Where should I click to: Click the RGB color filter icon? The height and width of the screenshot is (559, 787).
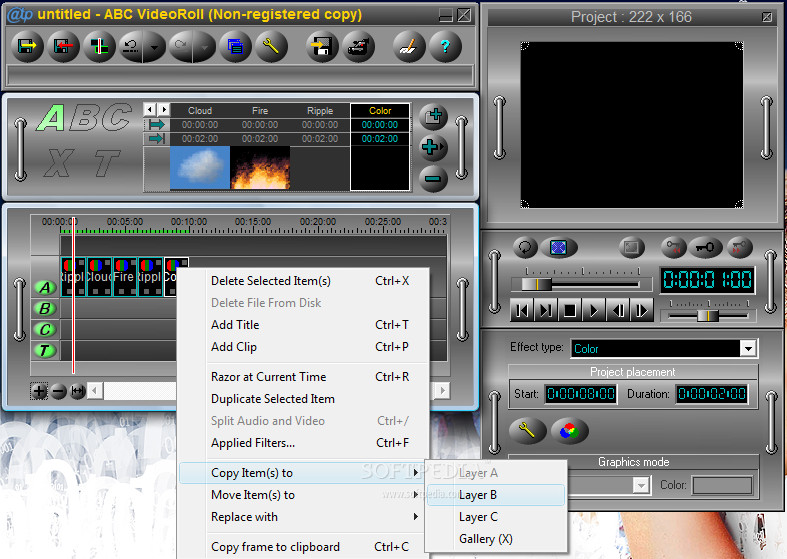569,431
